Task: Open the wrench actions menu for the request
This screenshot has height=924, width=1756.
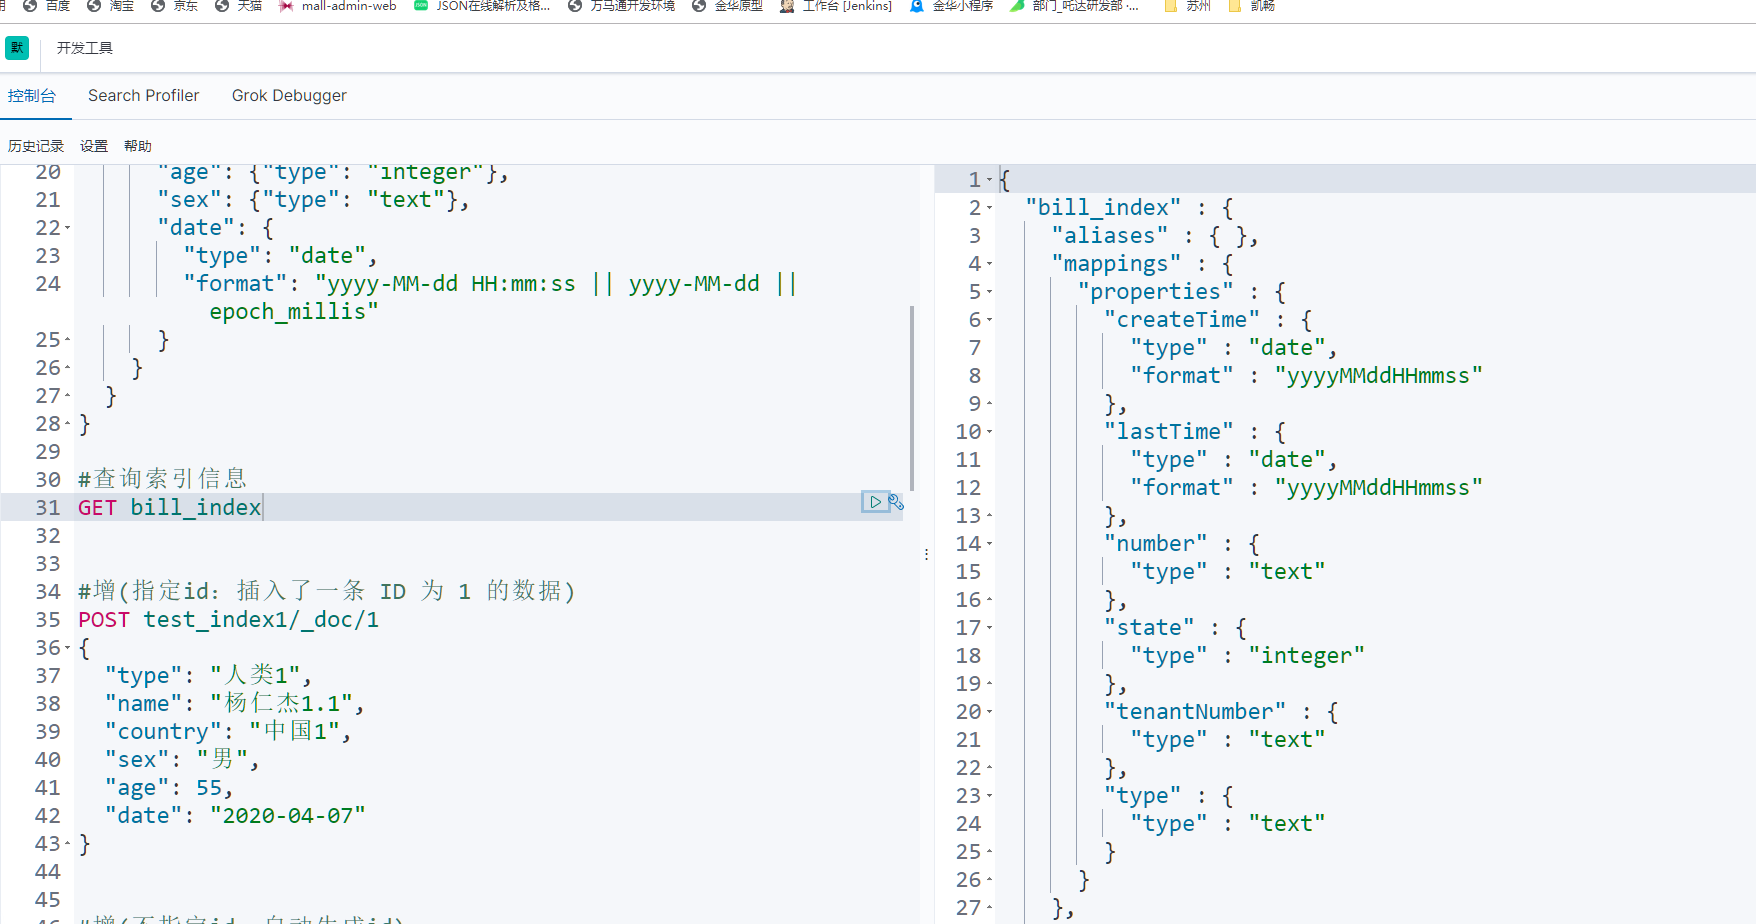Action: [x=896, y=502]
